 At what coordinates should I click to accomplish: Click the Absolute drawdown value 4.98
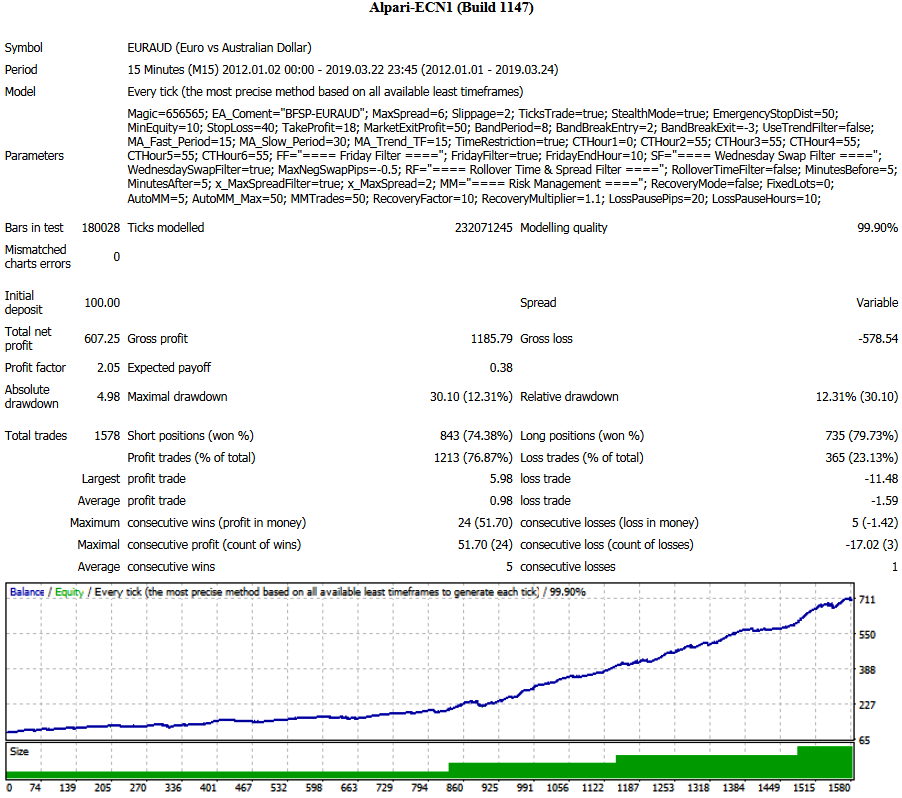[x=109, y=397]
